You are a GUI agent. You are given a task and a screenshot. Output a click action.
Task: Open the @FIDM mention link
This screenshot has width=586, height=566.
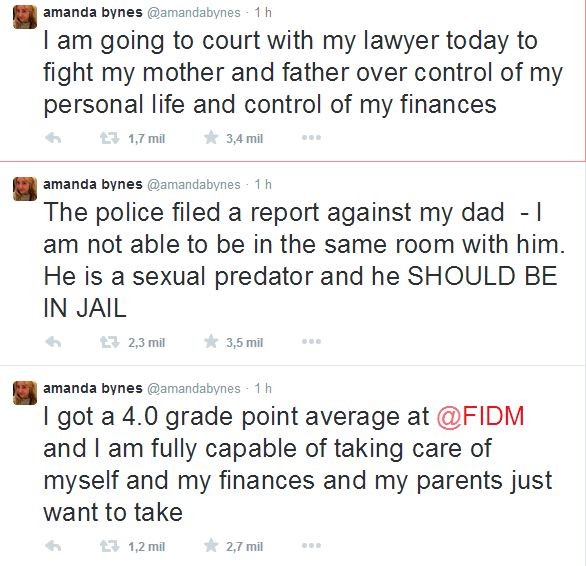(480, 416)
